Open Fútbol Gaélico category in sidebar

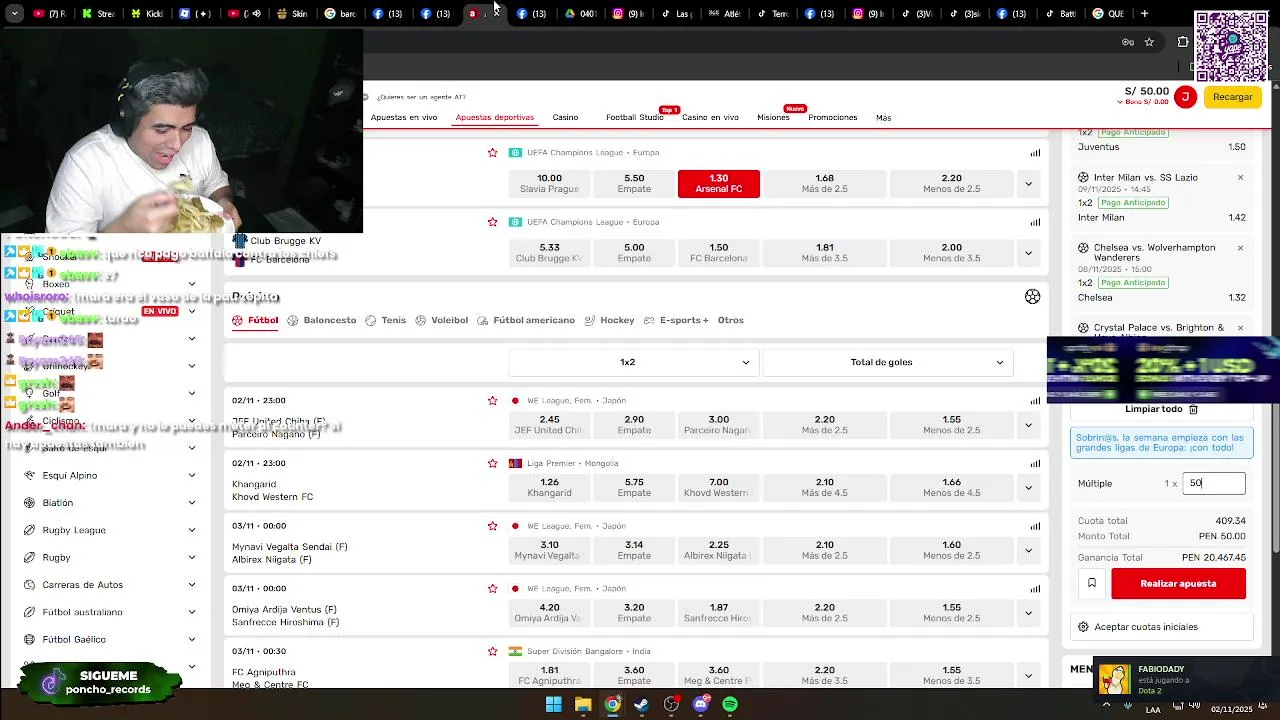(x=74, y=639)
